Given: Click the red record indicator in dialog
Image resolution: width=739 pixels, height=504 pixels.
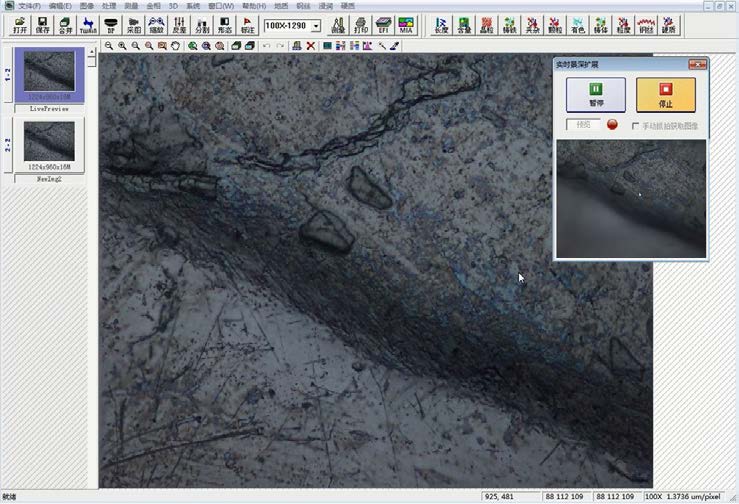Looking at the screenshot, I should 613,125.
